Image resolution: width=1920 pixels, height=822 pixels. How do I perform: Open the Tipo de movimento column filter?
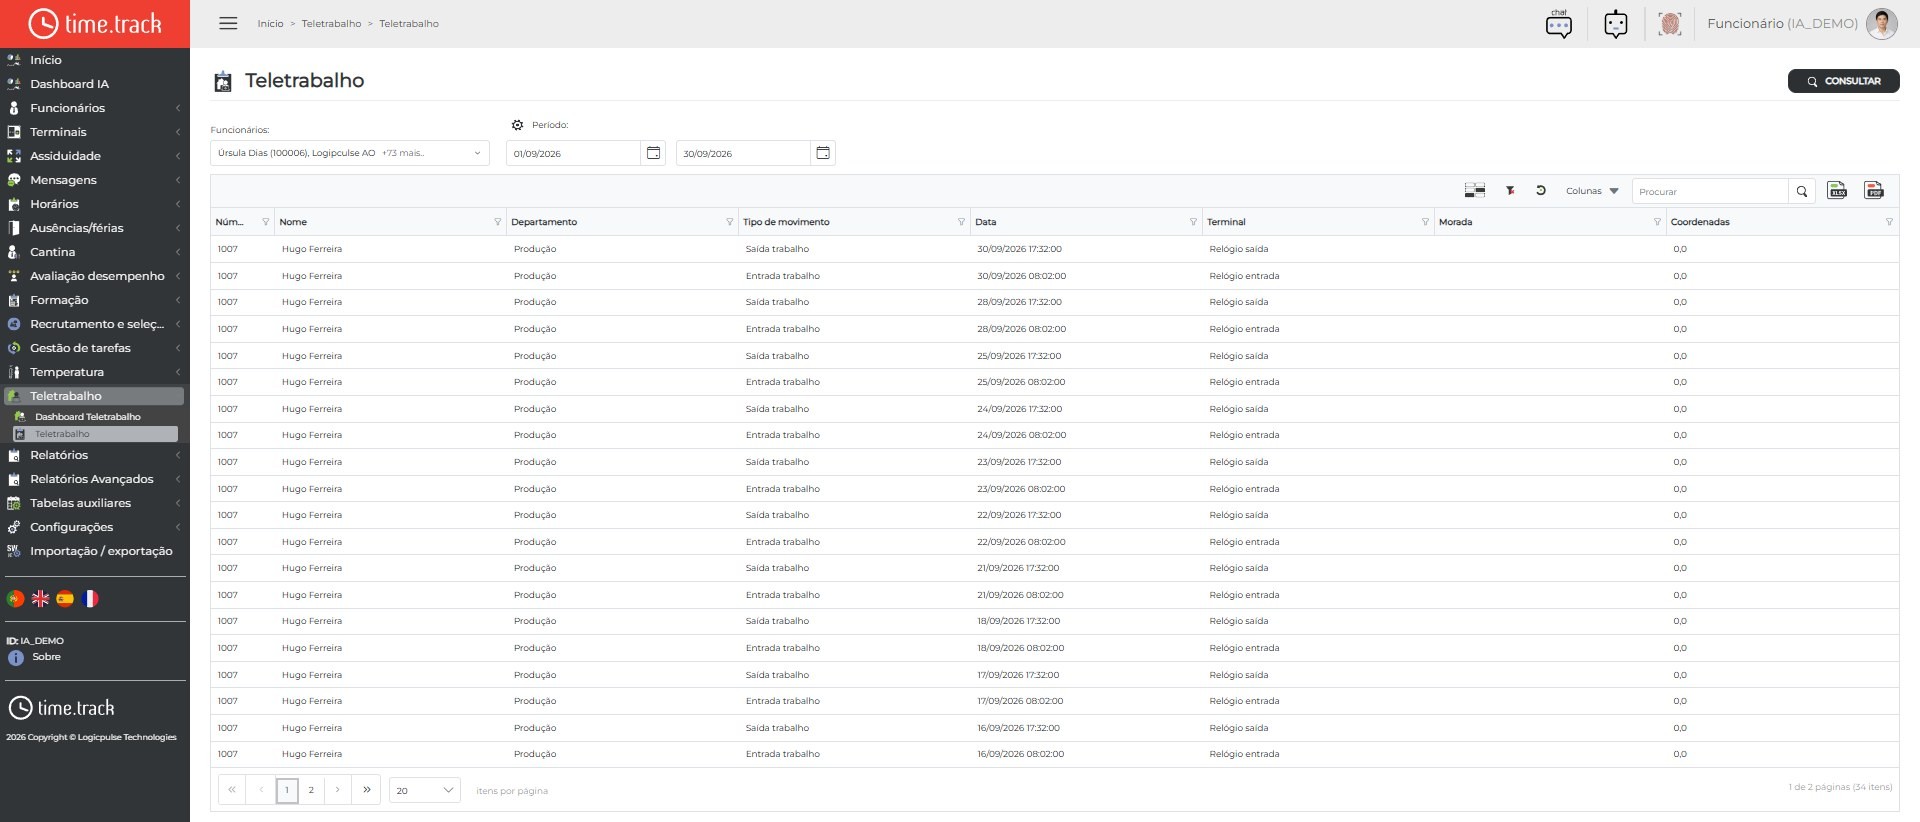coord(961,222)
